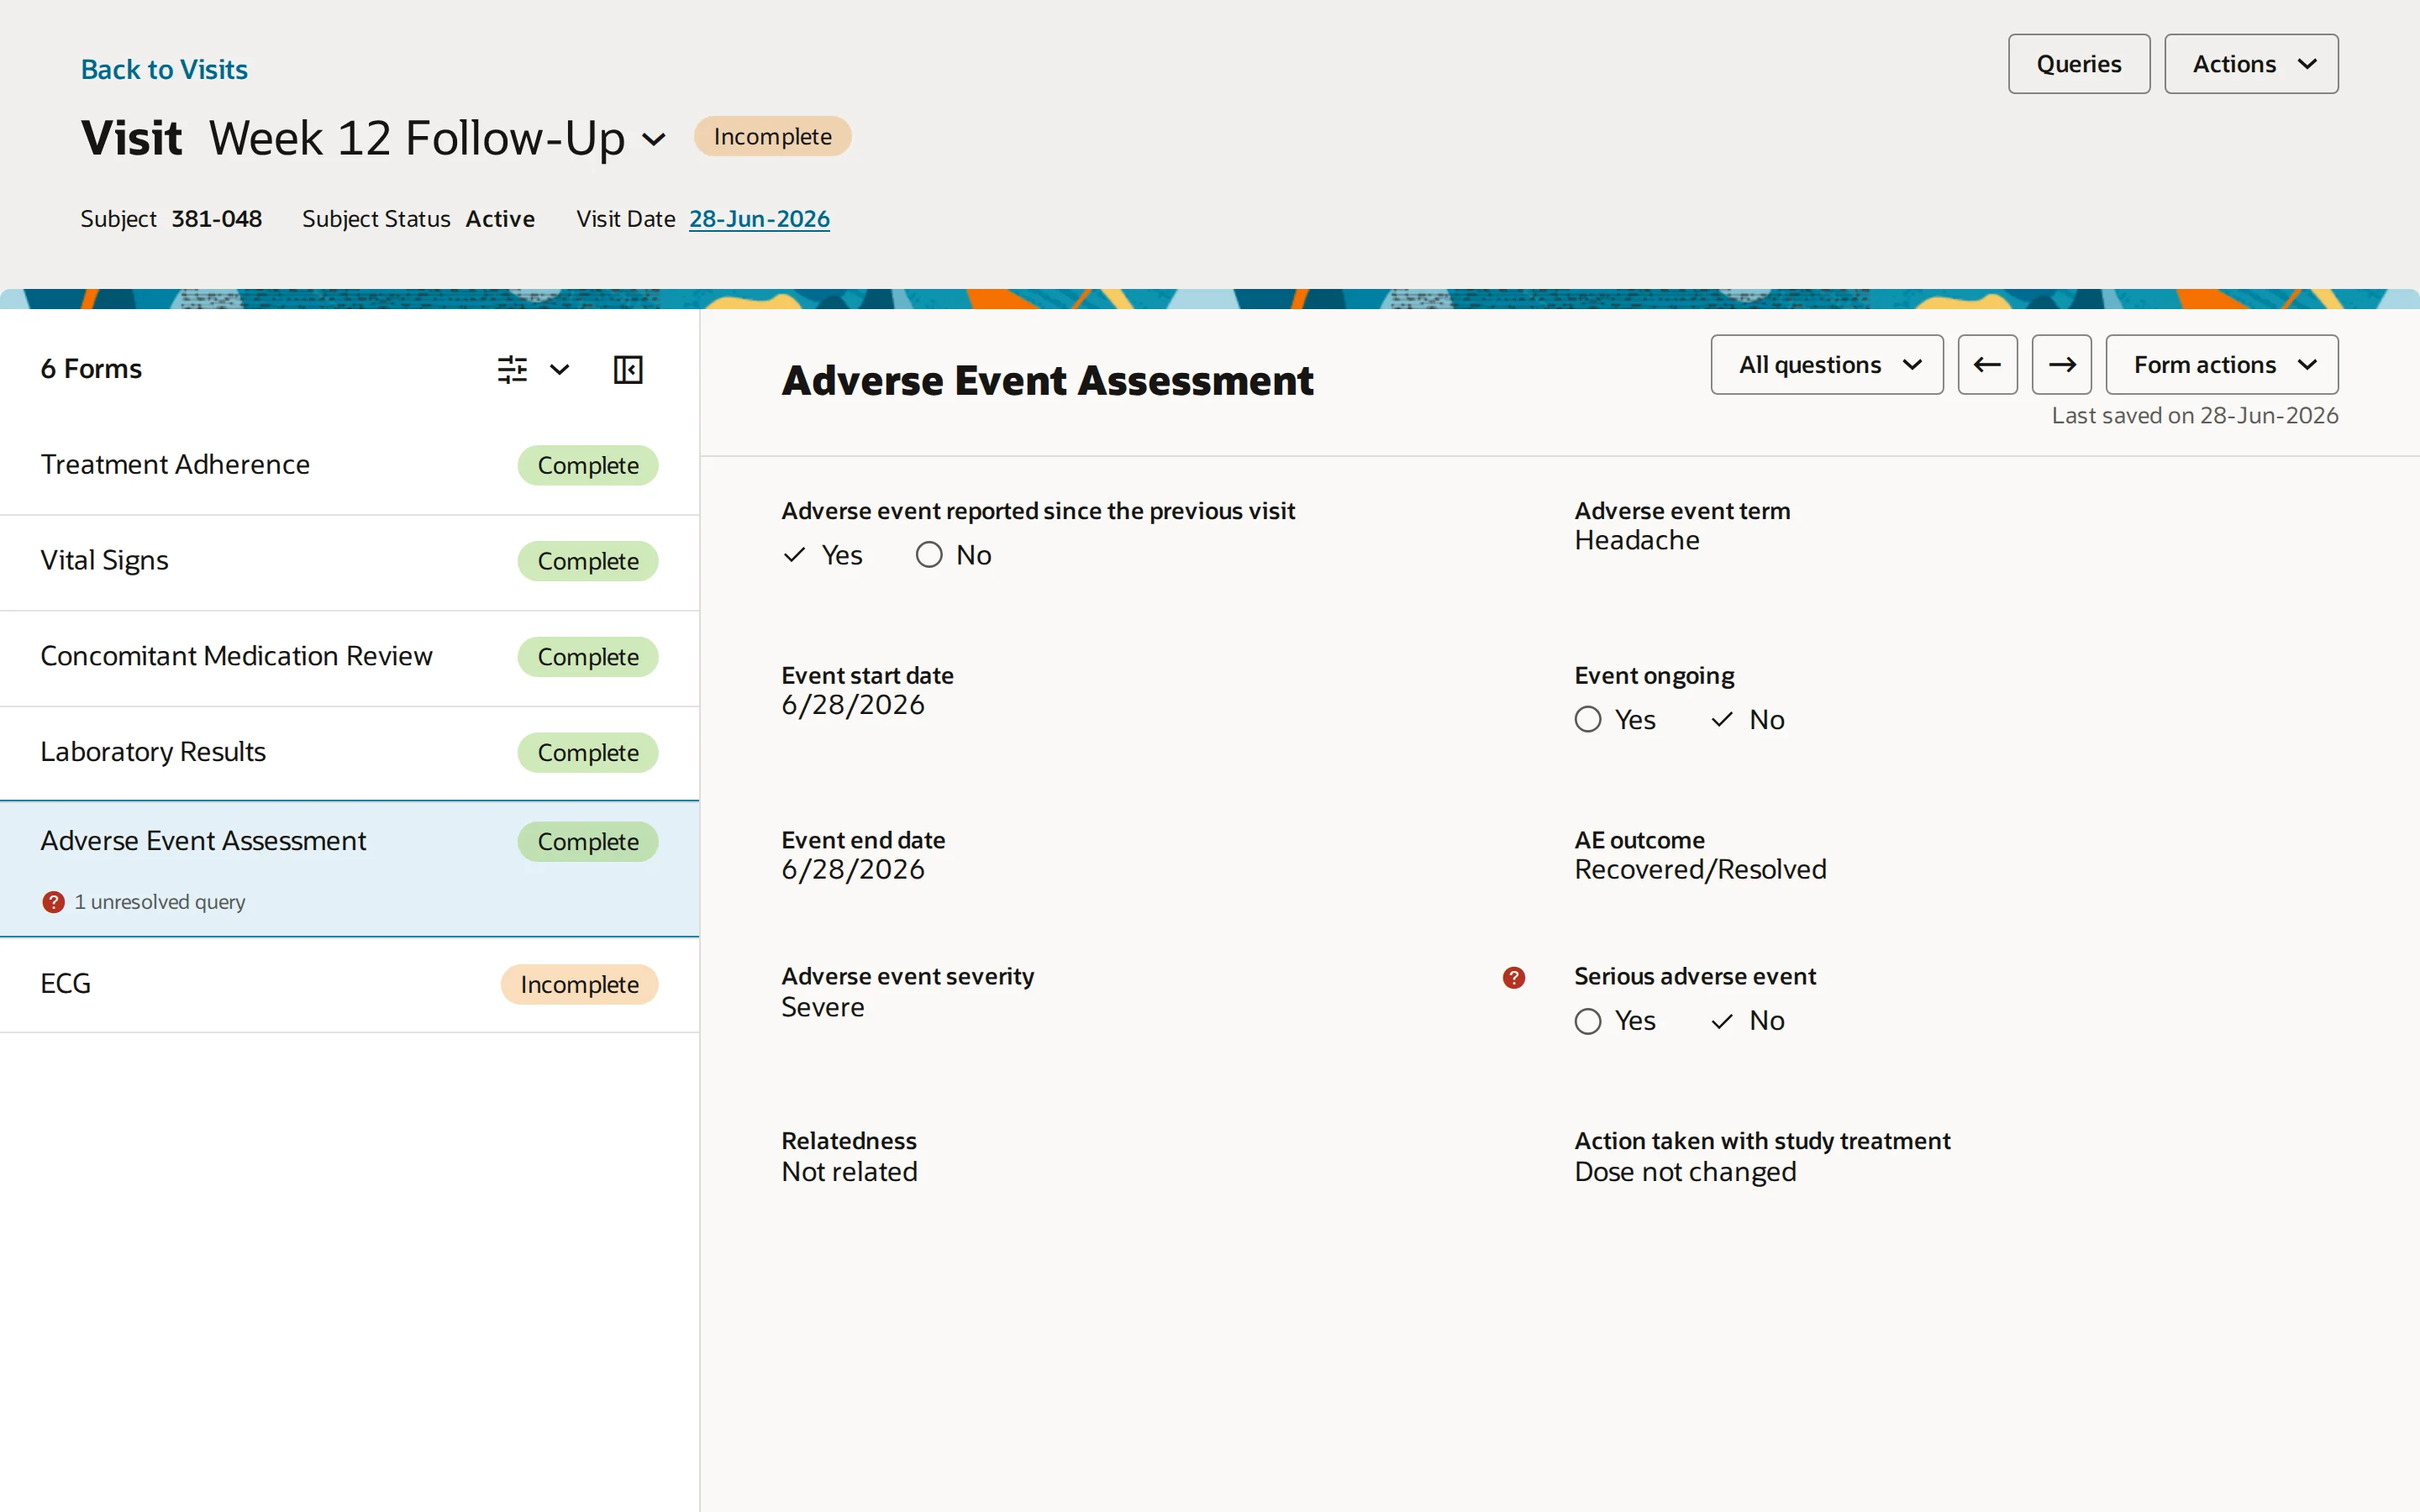Click the Event start date value
2420x1512 pixels.
(853, 705)
